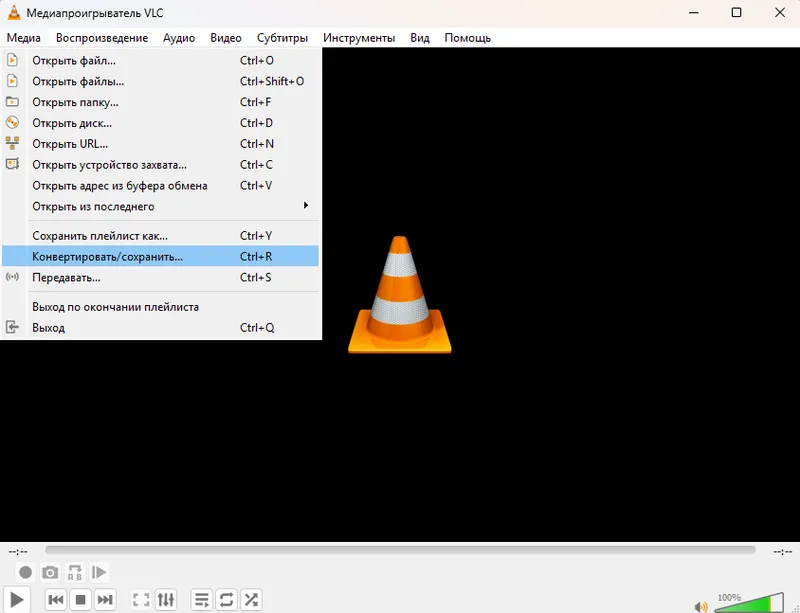Image resolution: width=800 pixels, height=613 pixels.
Task: Open the 'Воспроизведение' menu
Action: [x=102, y=38]
